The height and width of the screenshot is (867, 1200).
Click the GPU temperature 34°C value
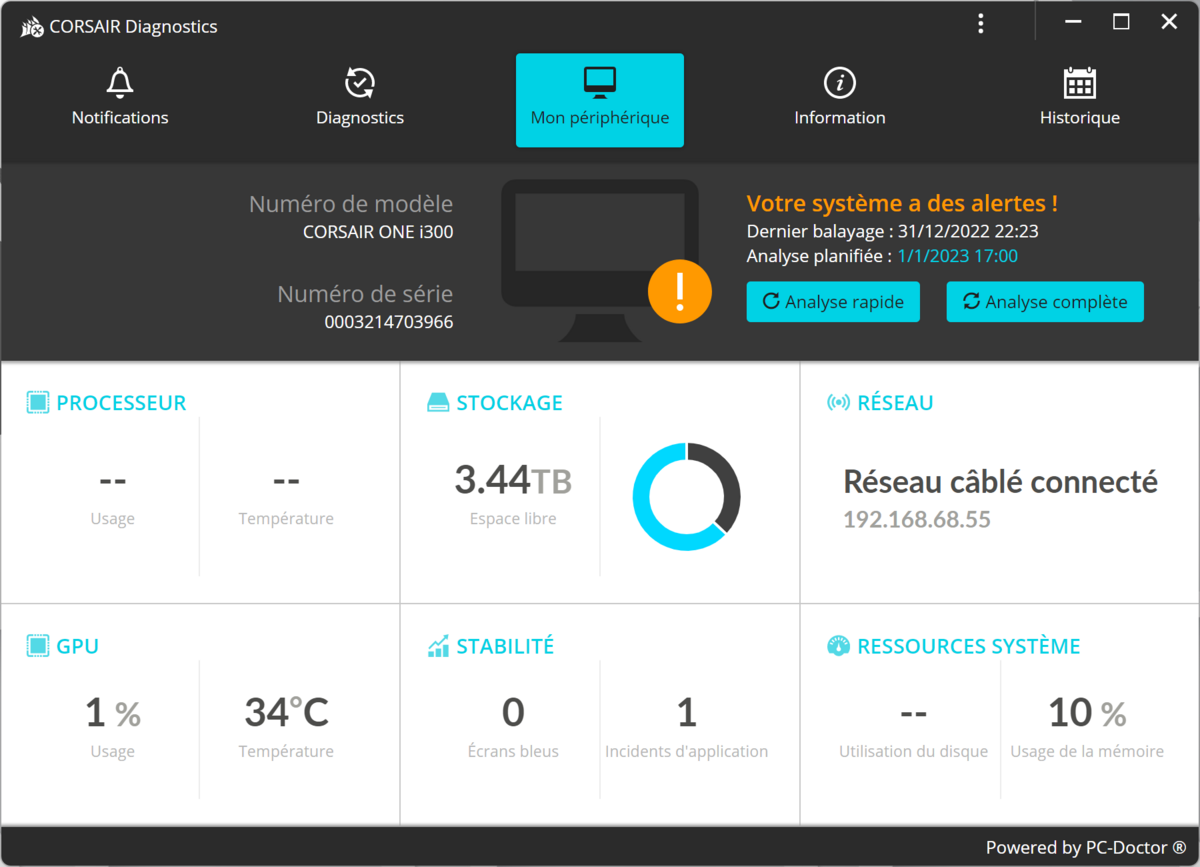tap(286, 713)
